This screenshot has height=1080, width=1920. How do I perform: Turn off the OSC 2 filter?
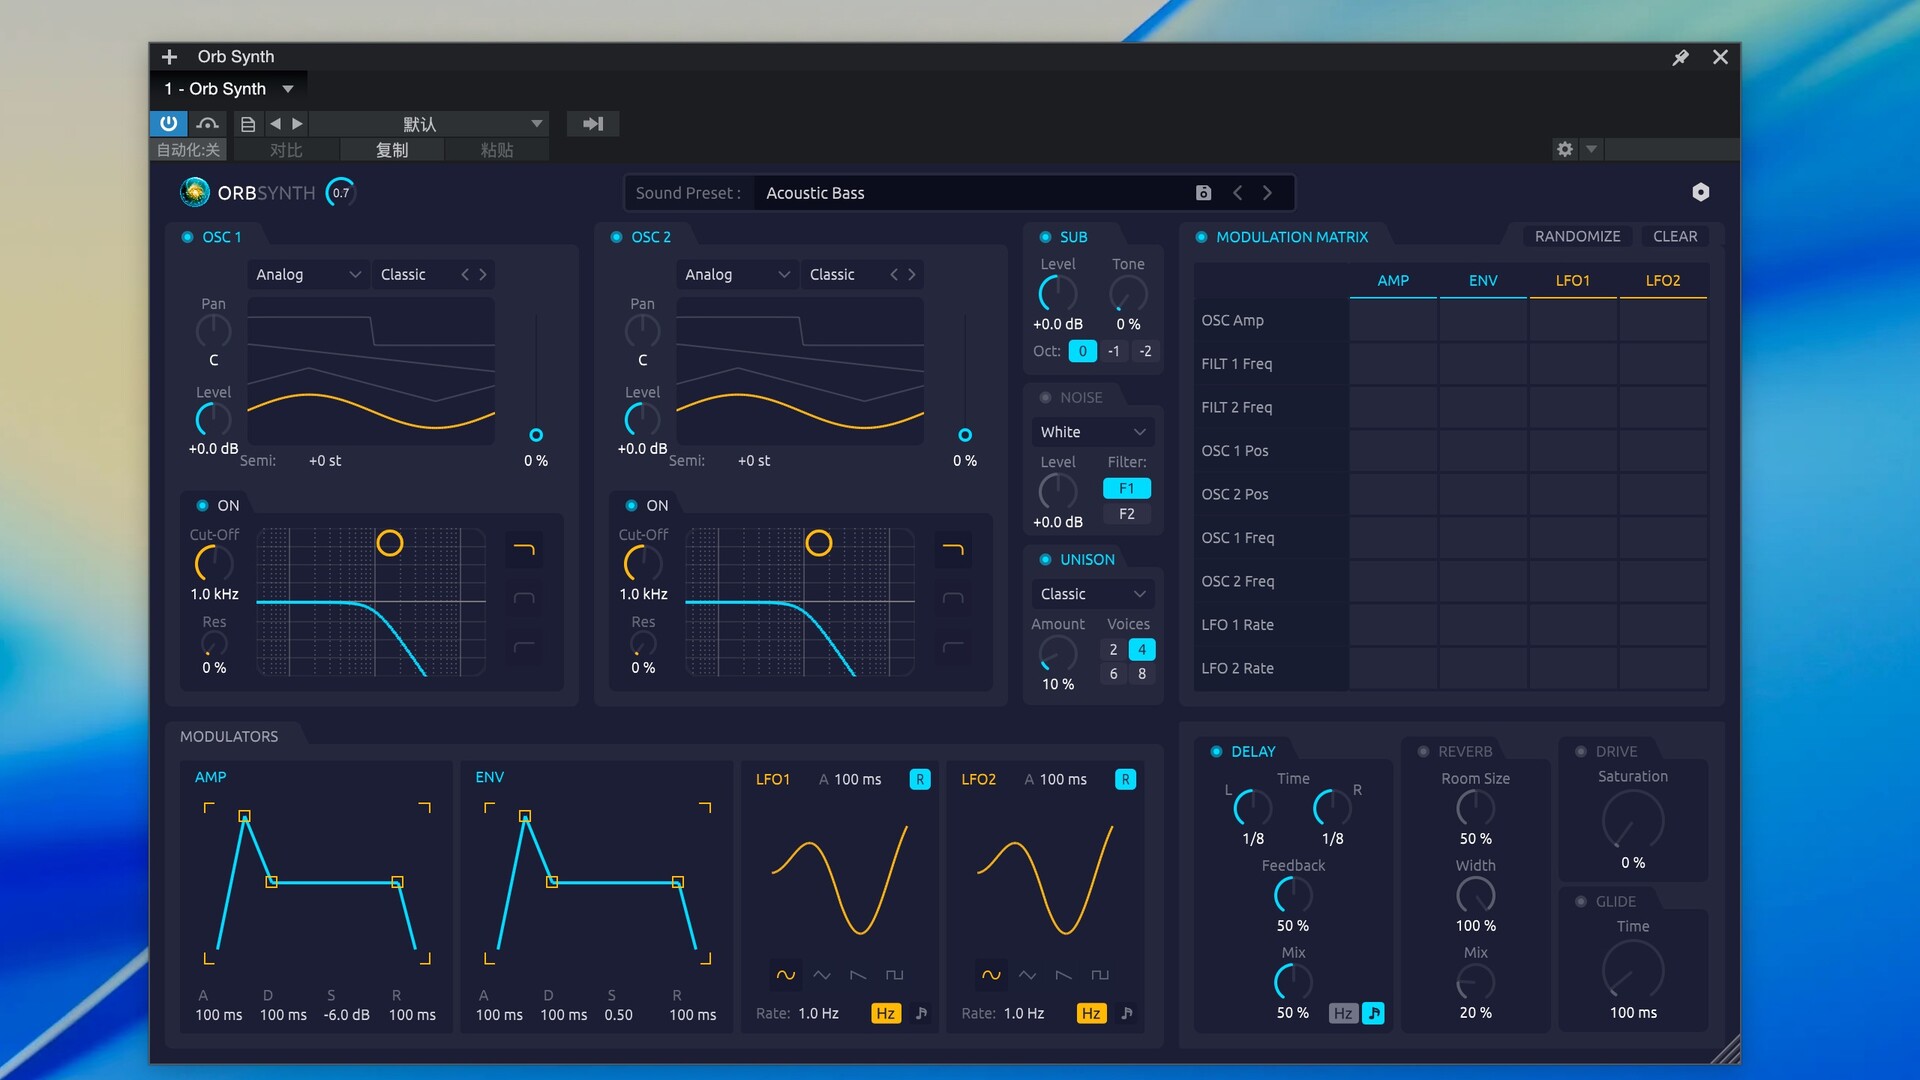[x=631, y=505]
